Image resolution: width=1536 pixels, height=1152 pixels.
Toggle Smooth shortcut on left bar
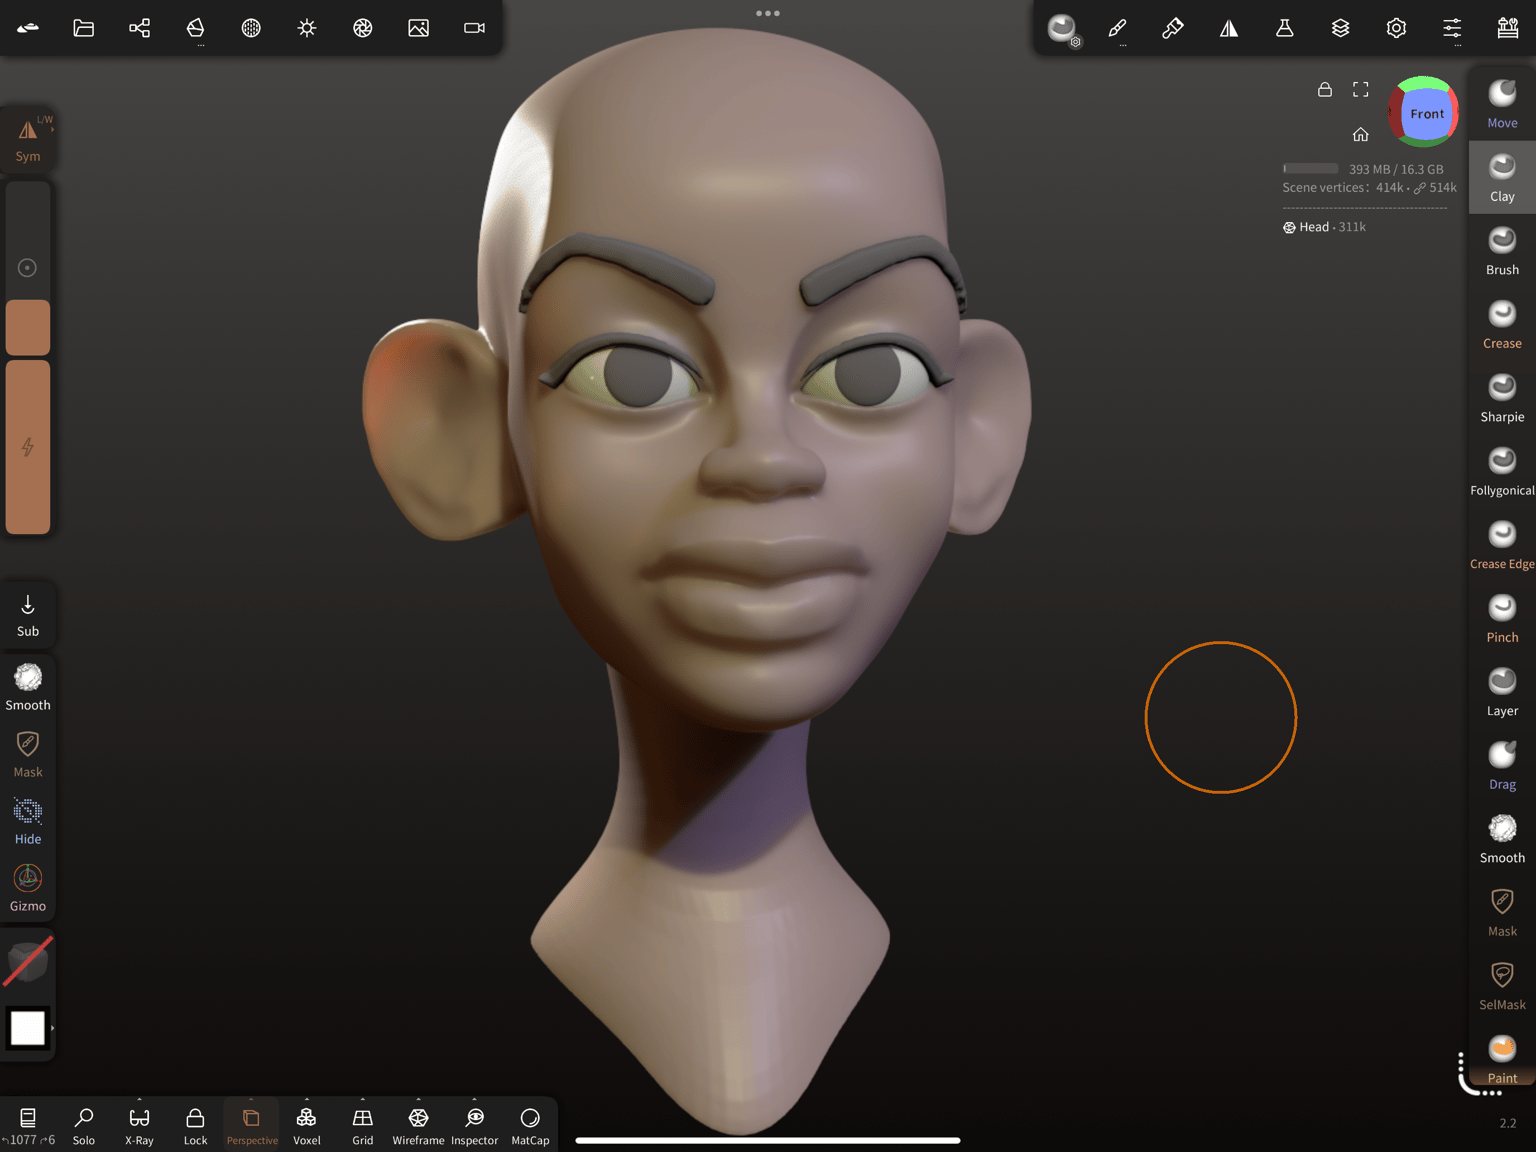[28, 687]
